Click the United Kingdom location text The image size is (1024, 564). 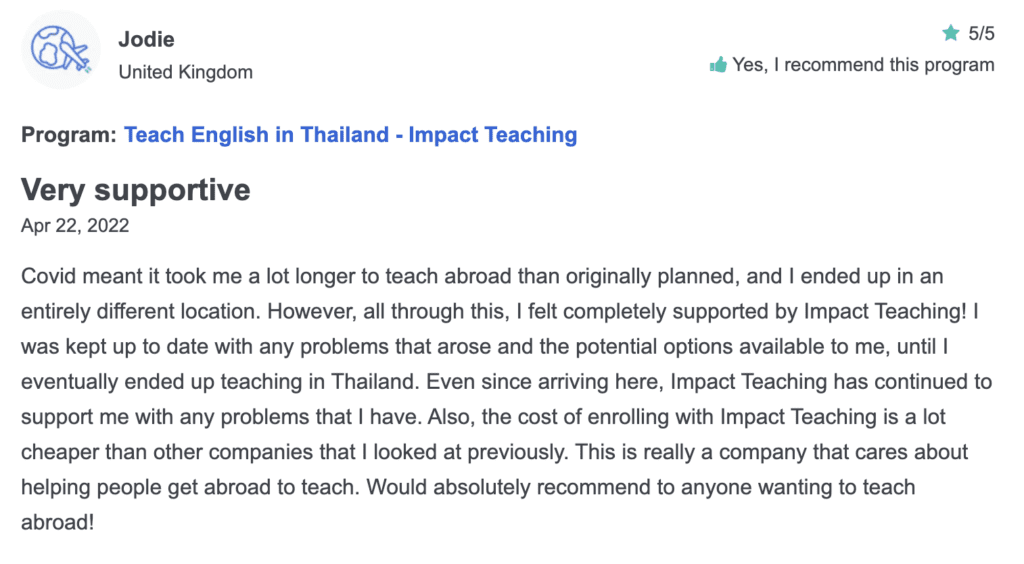(x=185, y=72)
